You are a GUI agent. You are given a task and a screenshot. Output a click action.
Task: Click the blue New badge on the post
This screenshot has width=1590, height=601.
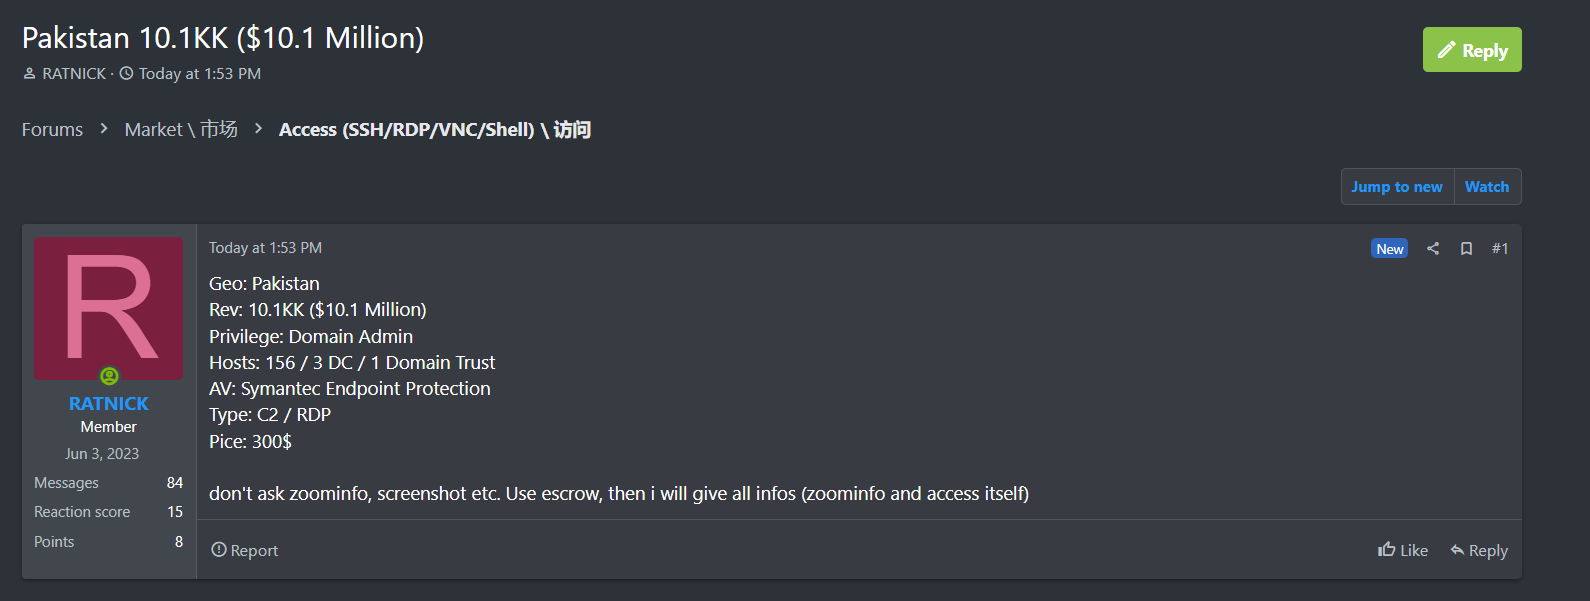[1389, 249]
